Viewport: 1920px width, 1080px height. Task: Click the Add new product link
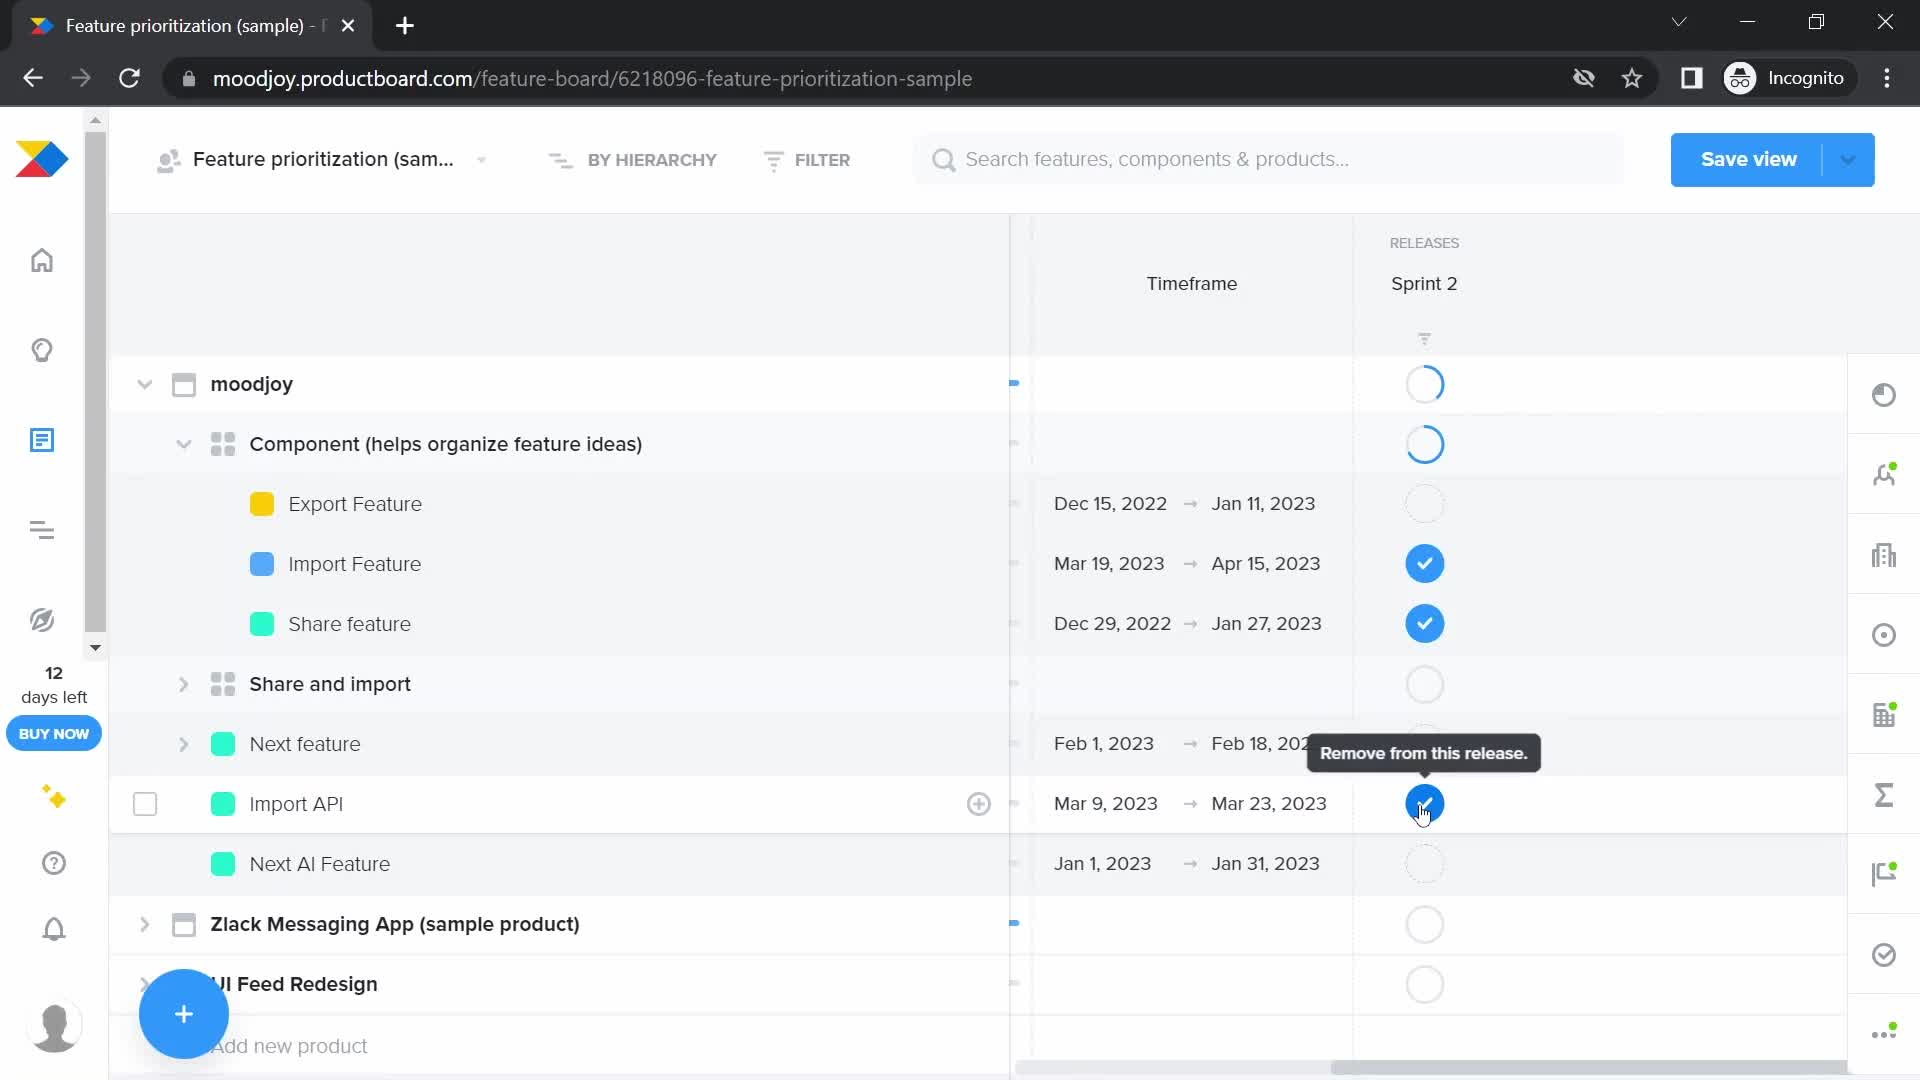point(290,1046)
